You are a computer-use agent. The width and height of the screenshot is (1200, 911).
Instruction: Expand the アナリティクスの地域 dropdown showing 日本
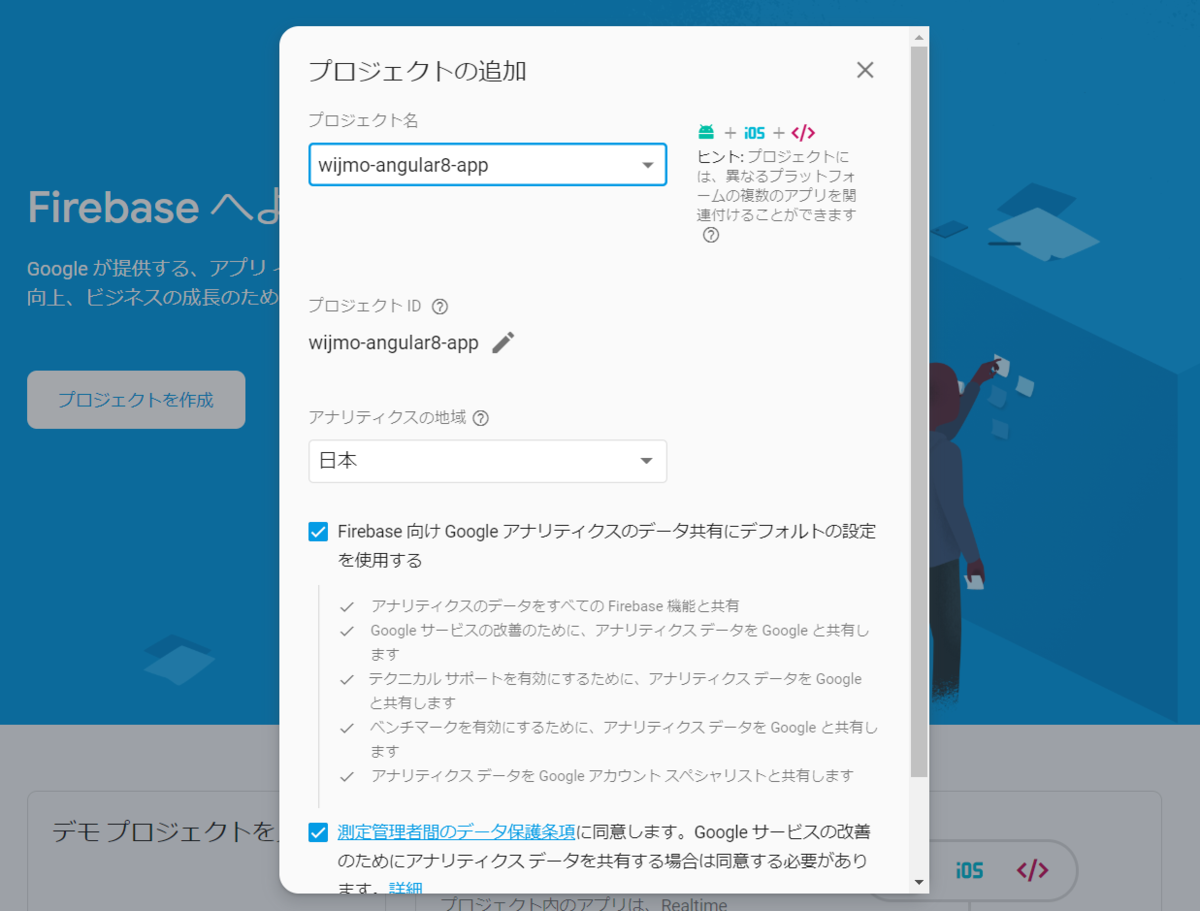click(487, 461)
